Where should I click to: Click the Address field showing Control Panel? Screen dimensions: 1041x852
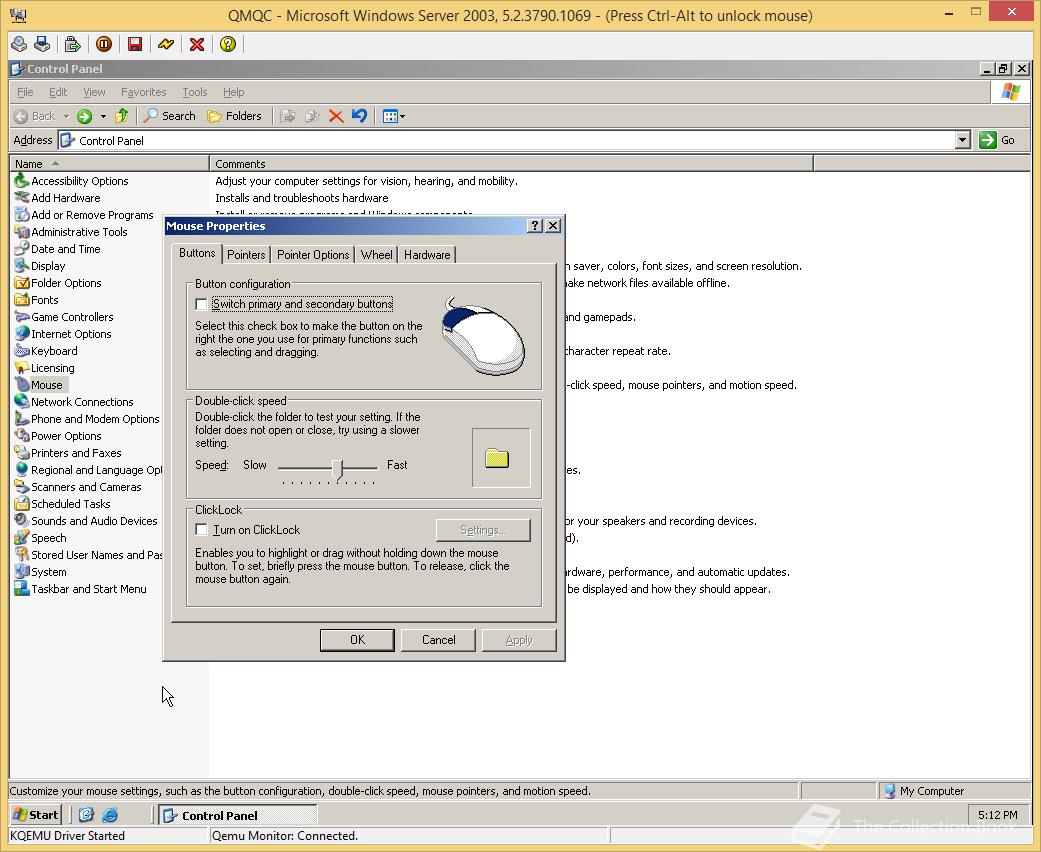pos(507,140)
